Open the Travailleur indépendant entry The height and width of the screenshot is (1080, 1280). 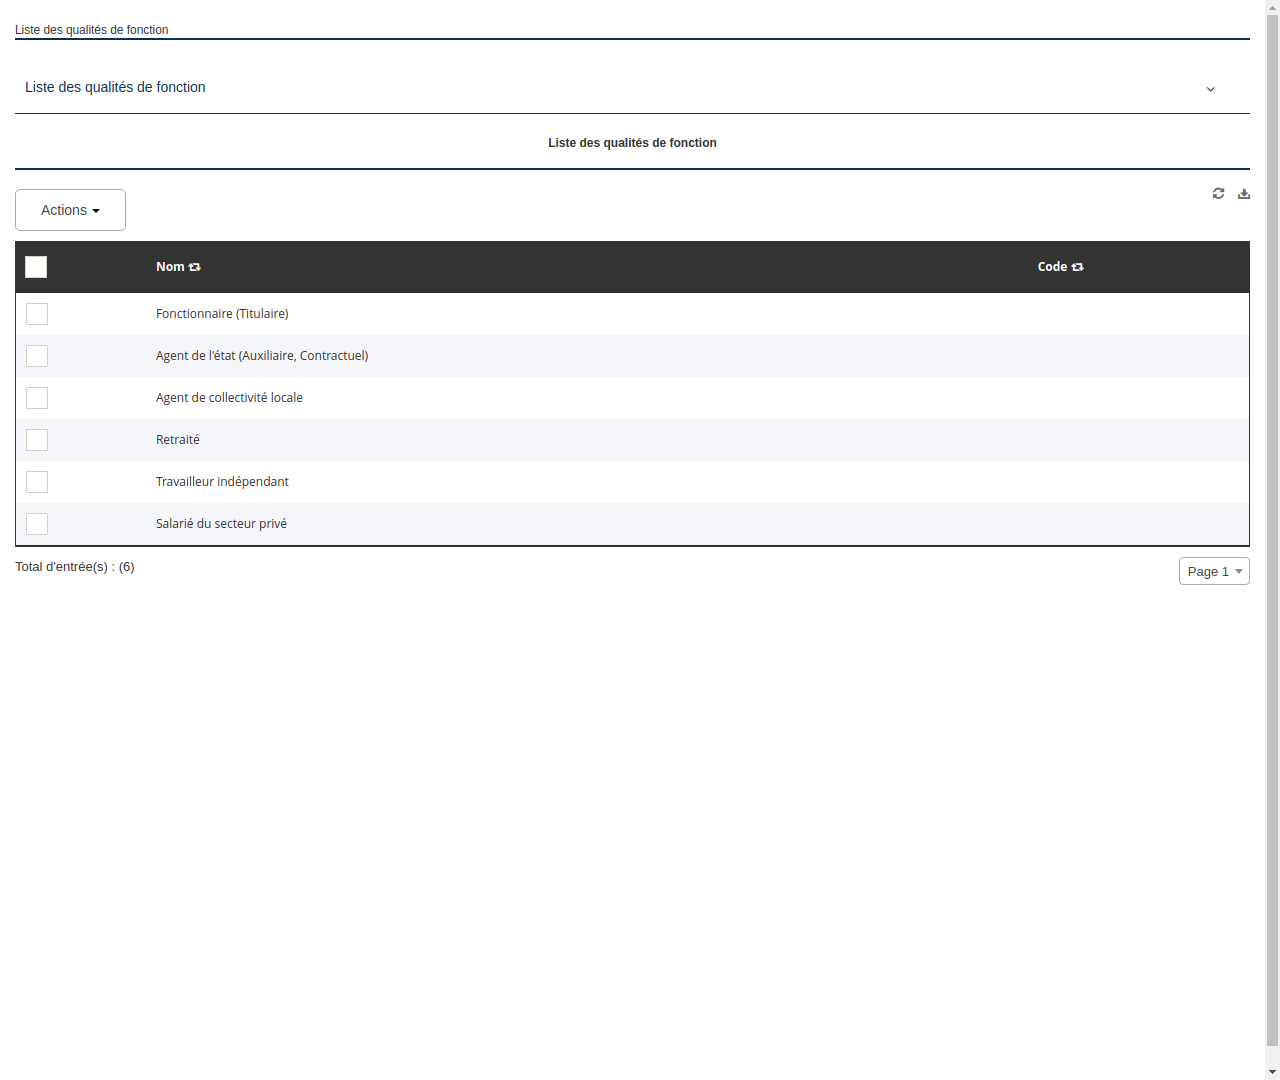coord(222,481)
